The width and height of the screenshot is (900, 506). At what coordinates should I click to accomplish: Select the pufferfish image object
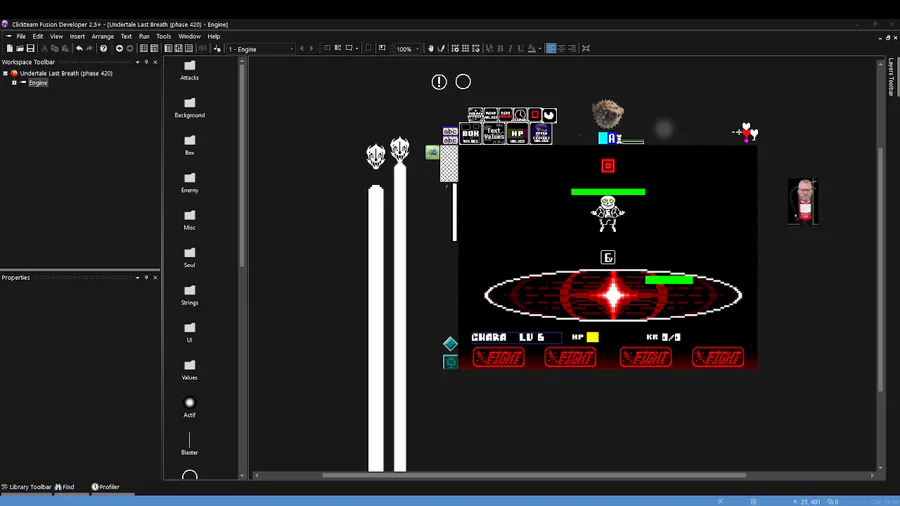(x=608, y=114)
